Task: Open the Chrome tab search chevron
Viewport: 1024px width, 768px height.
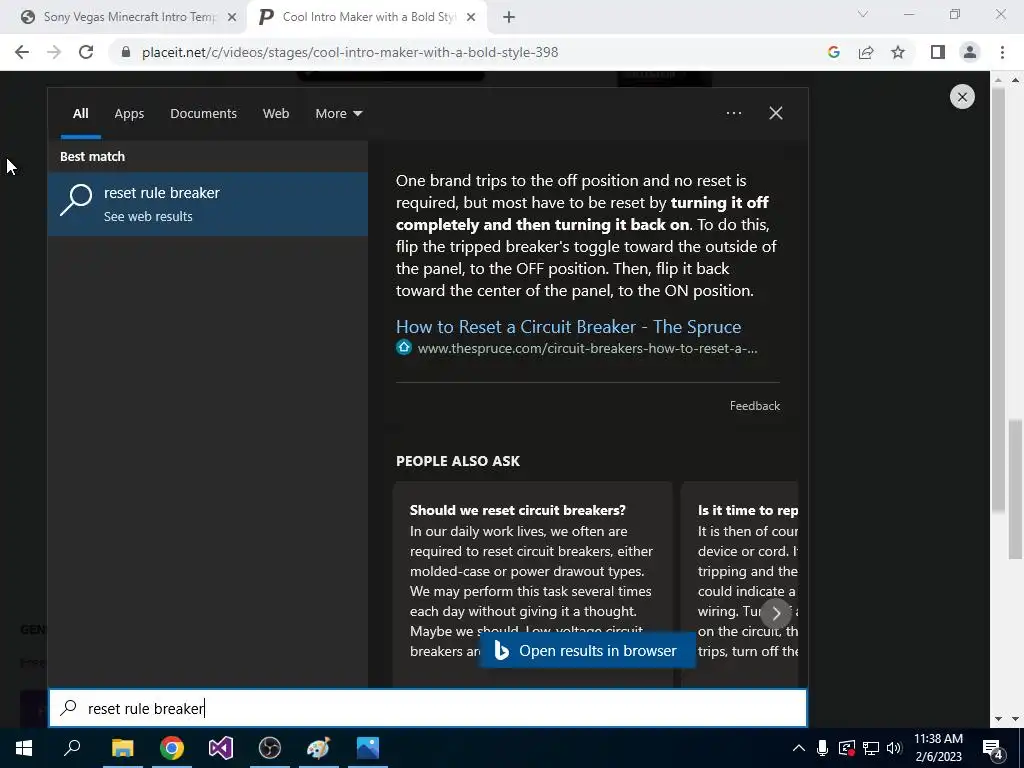Action: coord(863,14)
